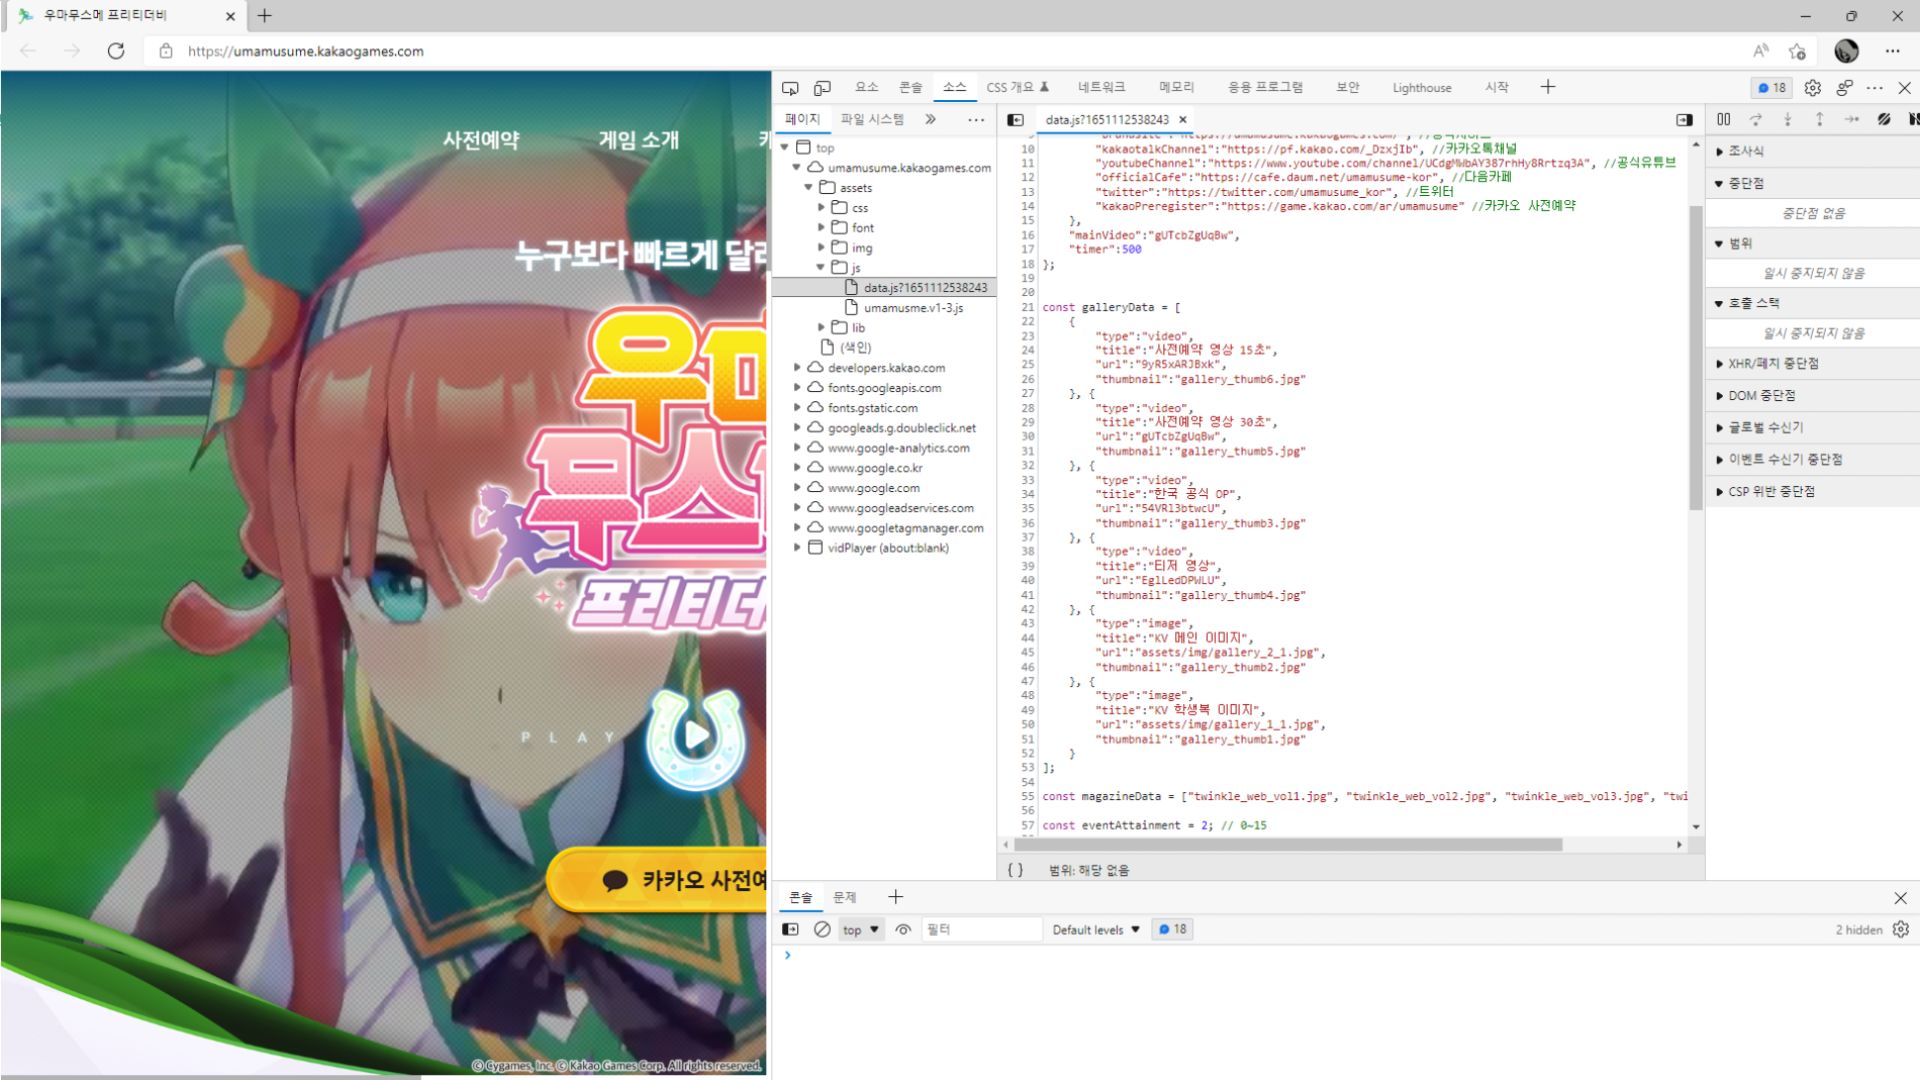The image size is (1920, 1080).
Task: Select the 콘솔 drawer tab
Action: pyautogui.click(x=801, y=897)
